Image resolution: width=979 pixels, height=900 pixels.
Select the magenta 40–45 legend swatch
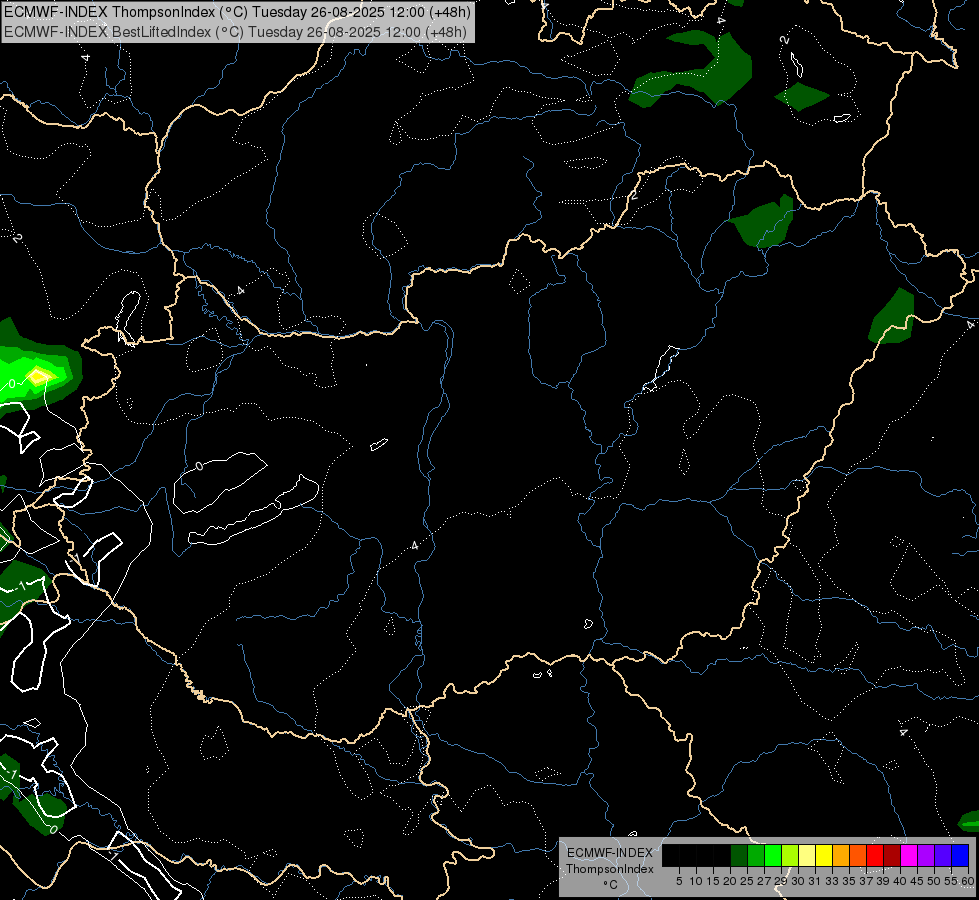[x=909, y=856]
